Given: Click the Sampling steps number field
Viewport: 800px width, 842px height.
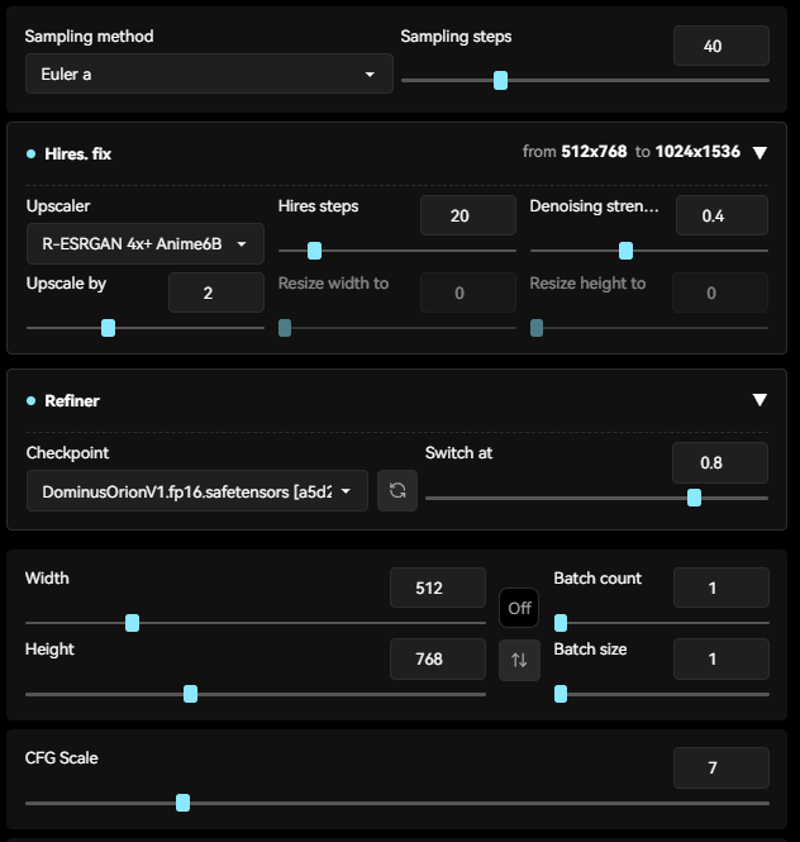Looking at the screenshot, I should (x=720, y=46).
